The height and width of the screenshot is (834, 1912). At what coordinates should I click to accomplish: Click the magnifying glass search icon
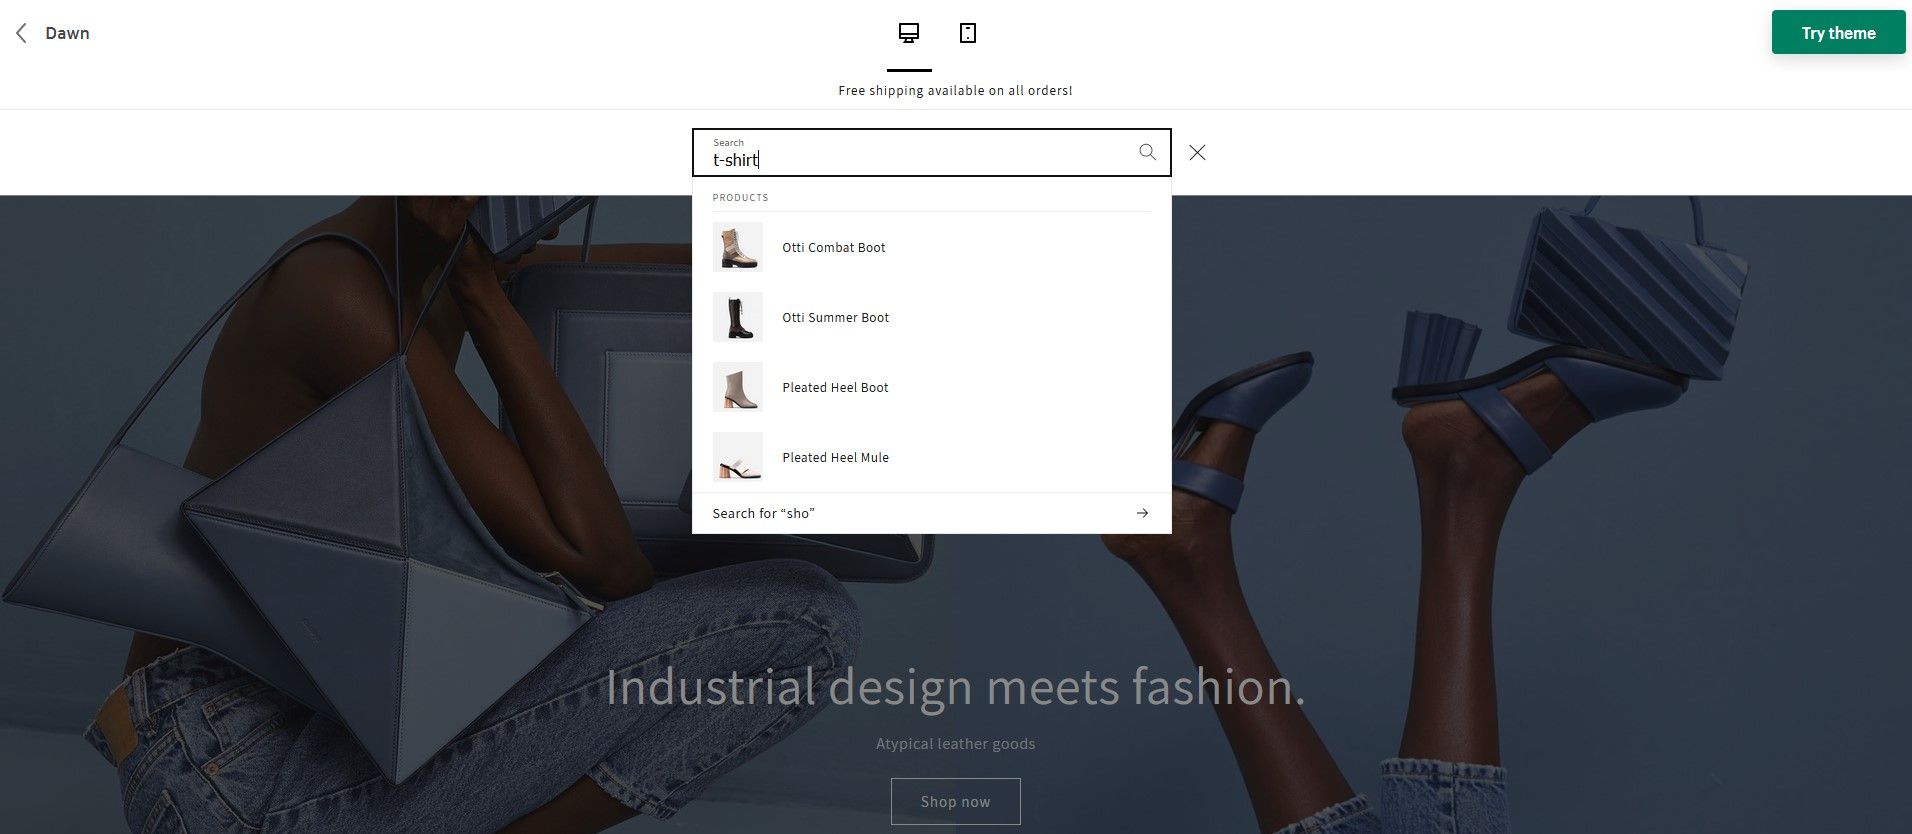[x=1147, y=152]
